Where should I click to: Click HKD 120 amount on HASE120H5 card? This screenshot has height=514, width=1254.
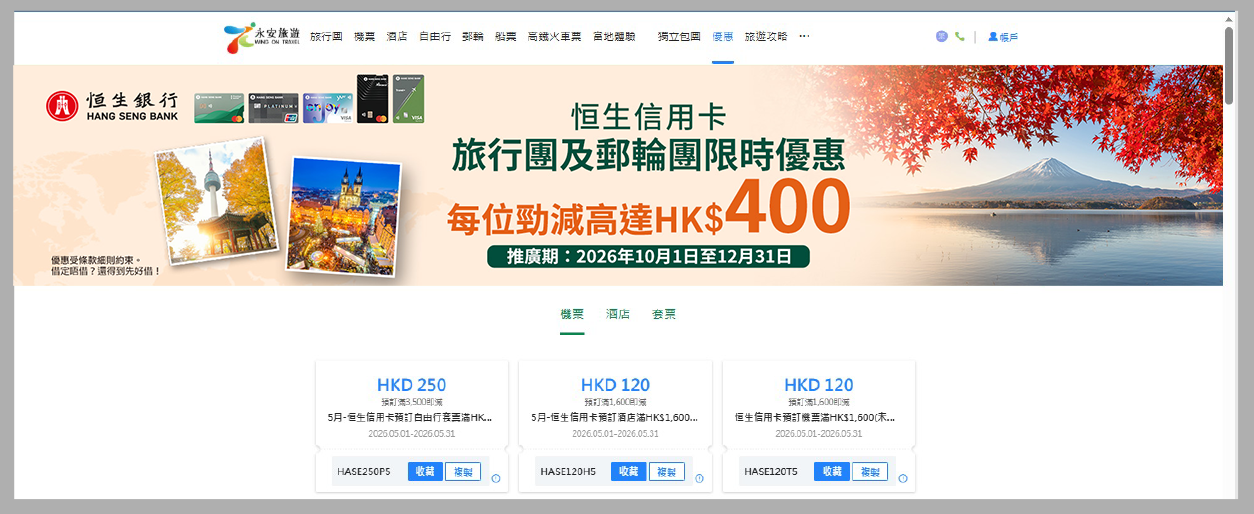(615, 385)
